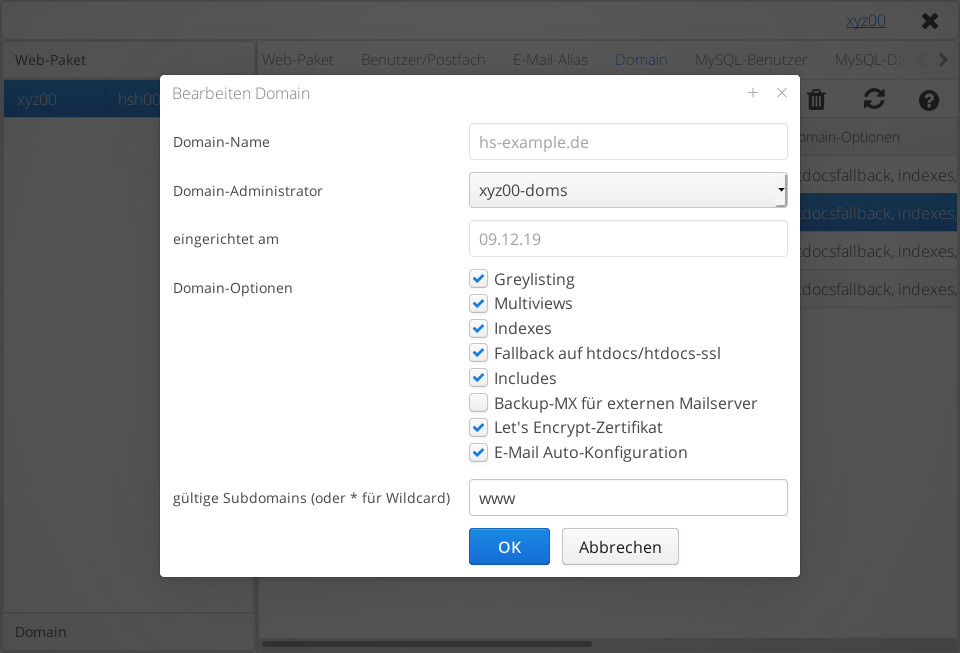This screenshot has height=653, width=960.
Task: Click the Abbrechen button
Action: pyautogui.click(x=620, y=547)
